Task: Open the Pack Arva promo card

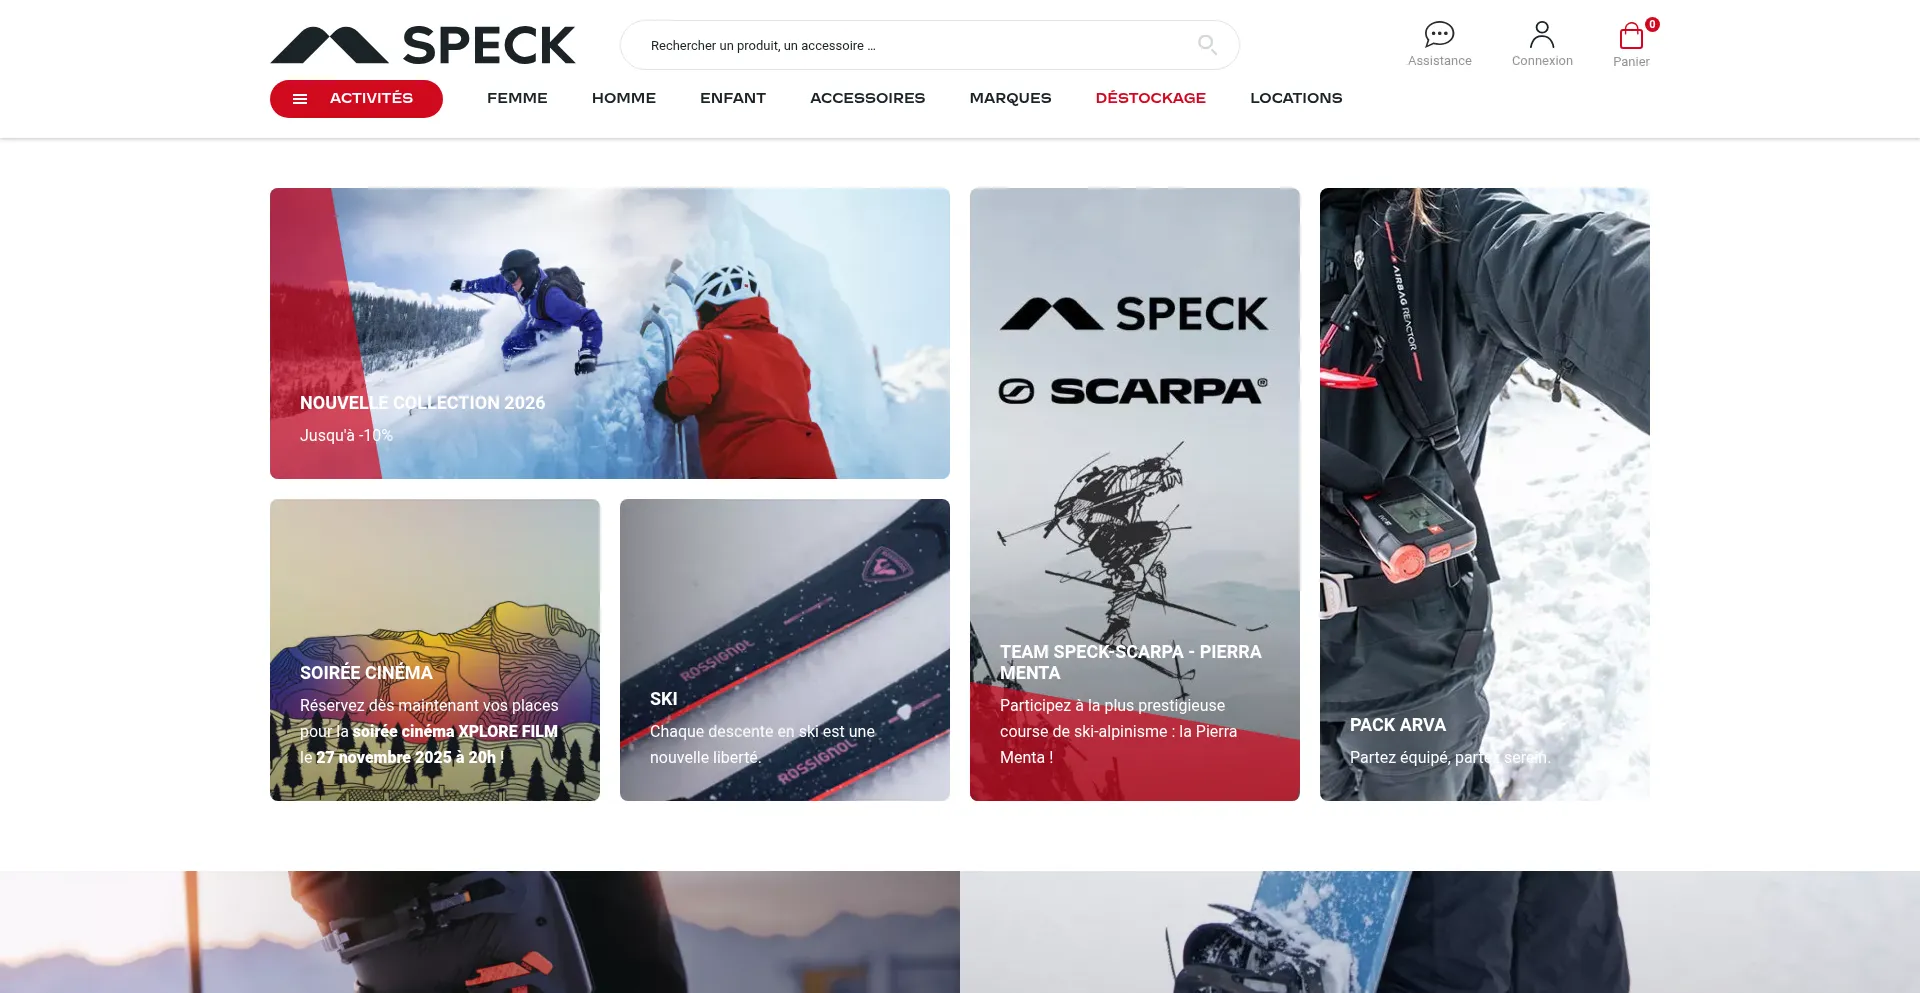Action: [1485, 494]
